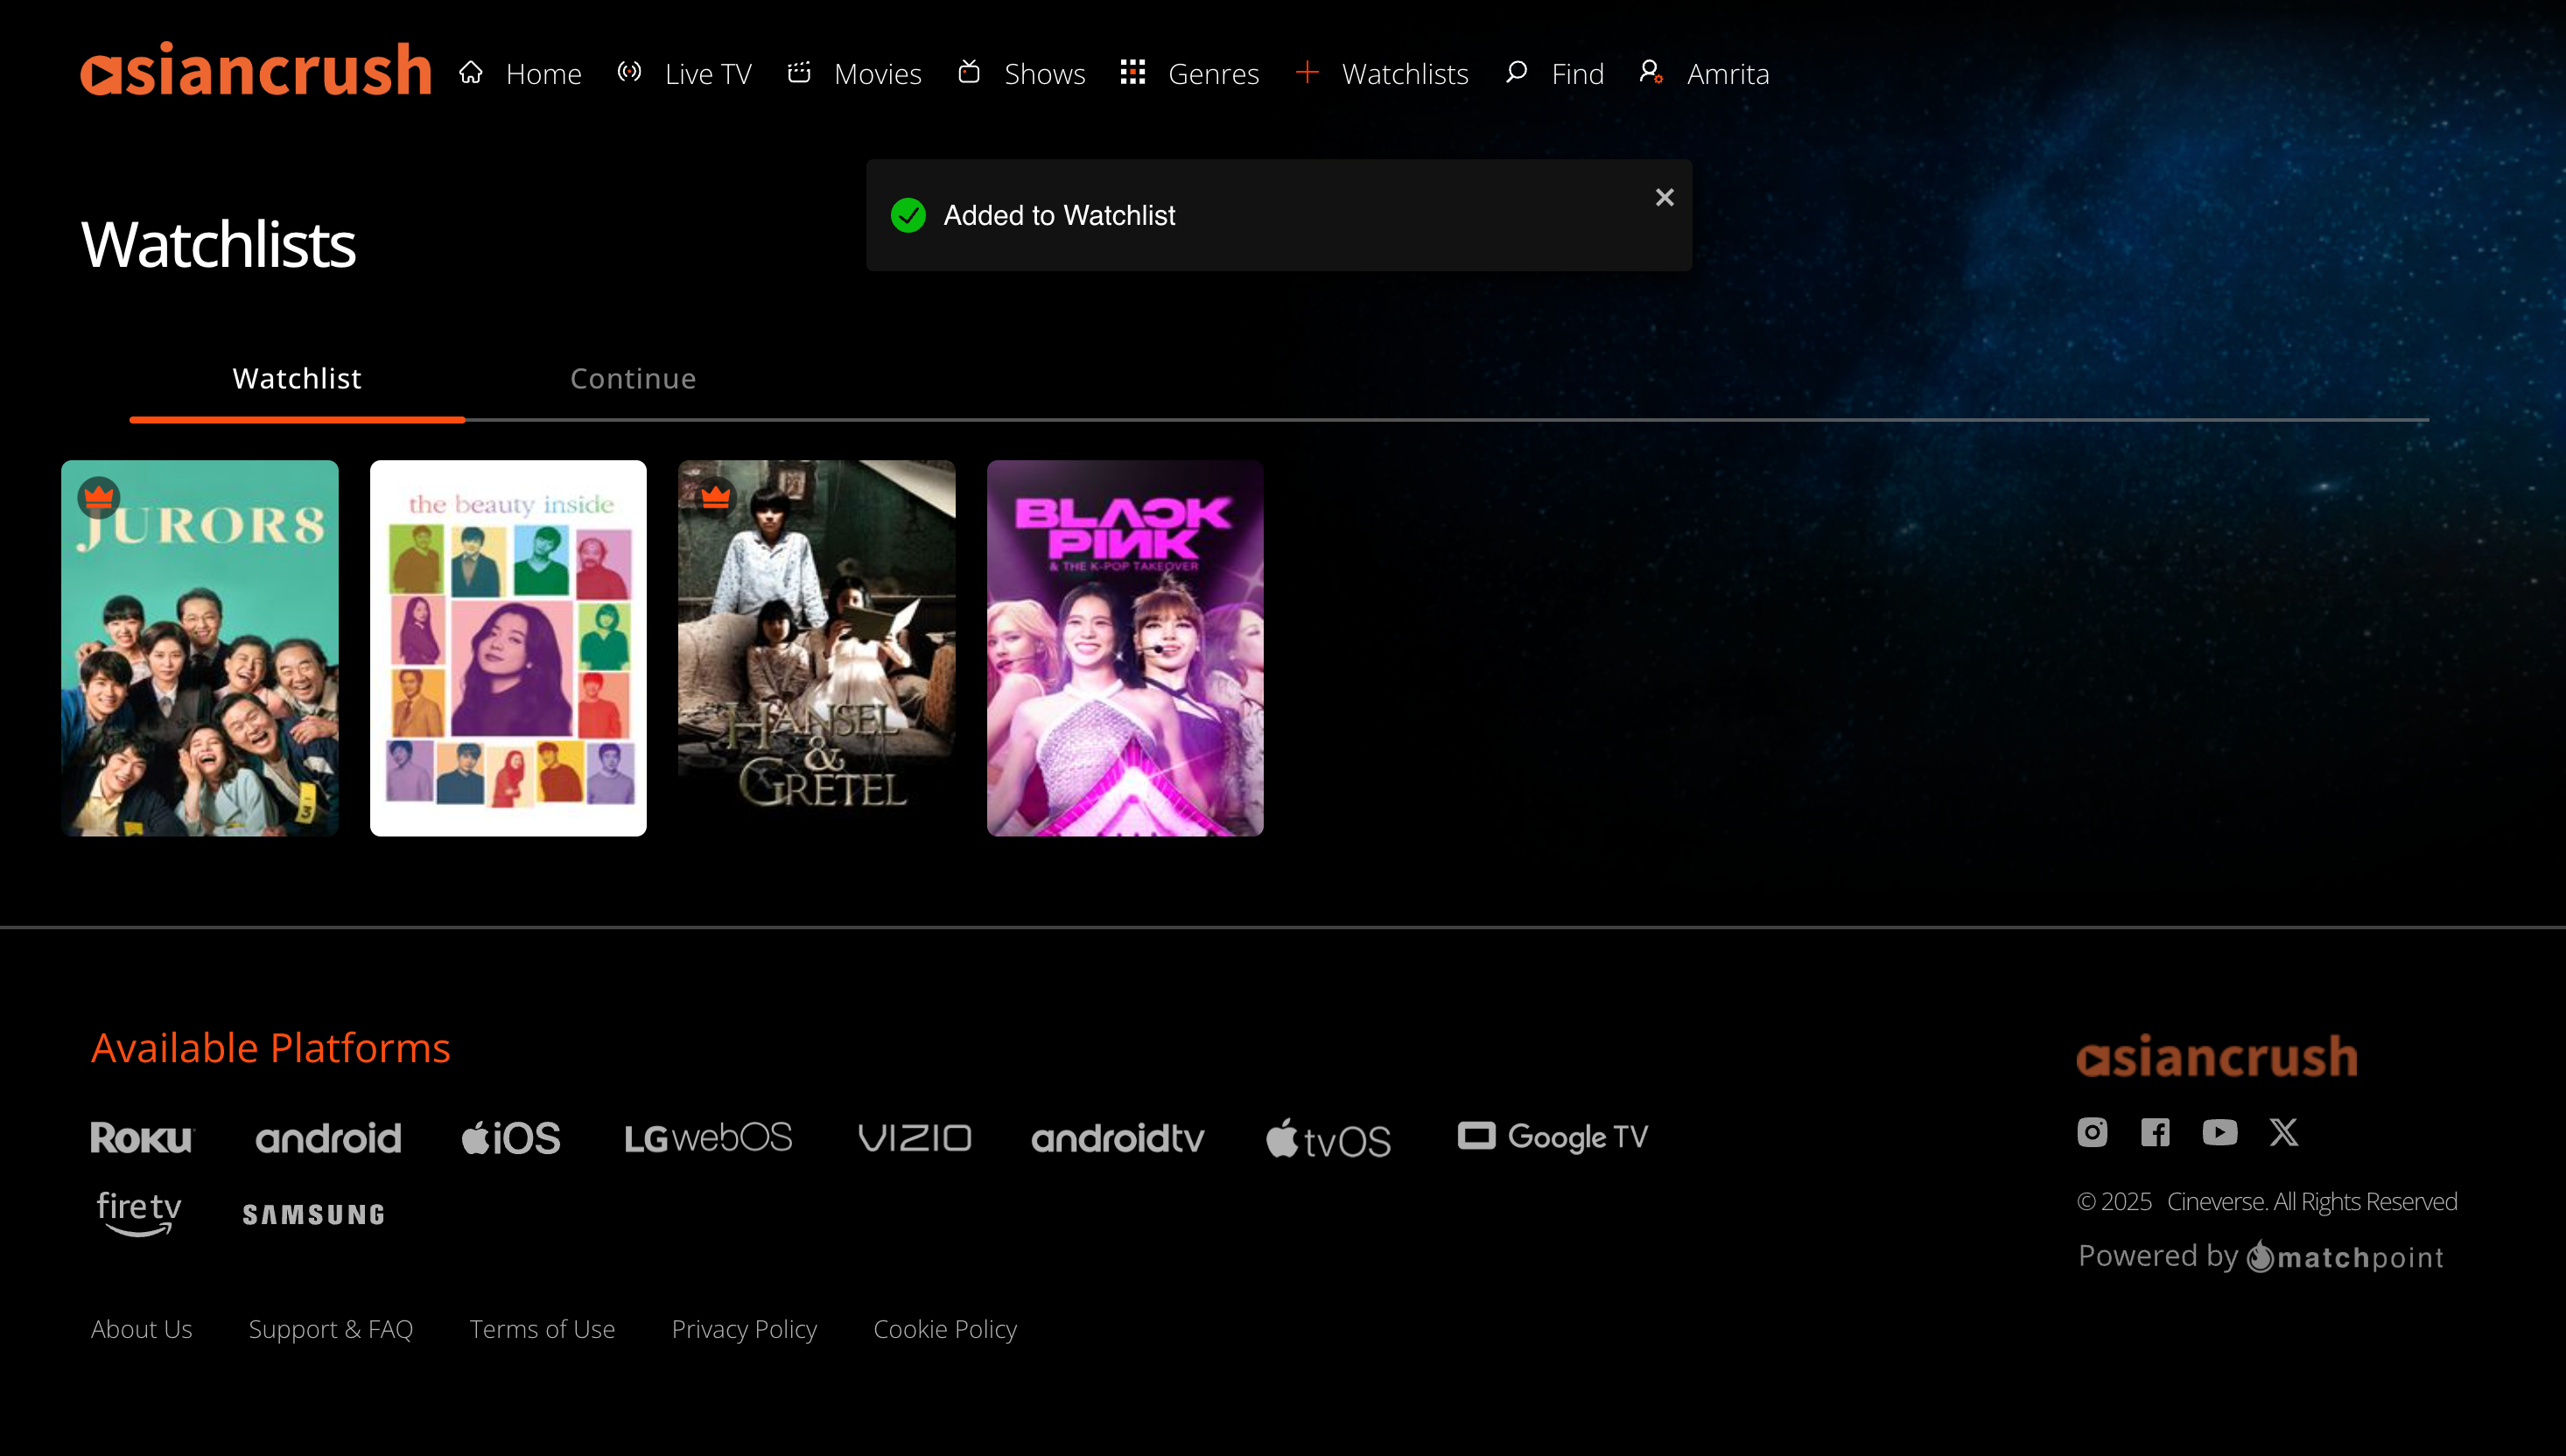The height and width of the screenshot is (1456, 2566).
Task: Dismiss the Added to Watchlist notification
Action: (x=1664, y=198)
